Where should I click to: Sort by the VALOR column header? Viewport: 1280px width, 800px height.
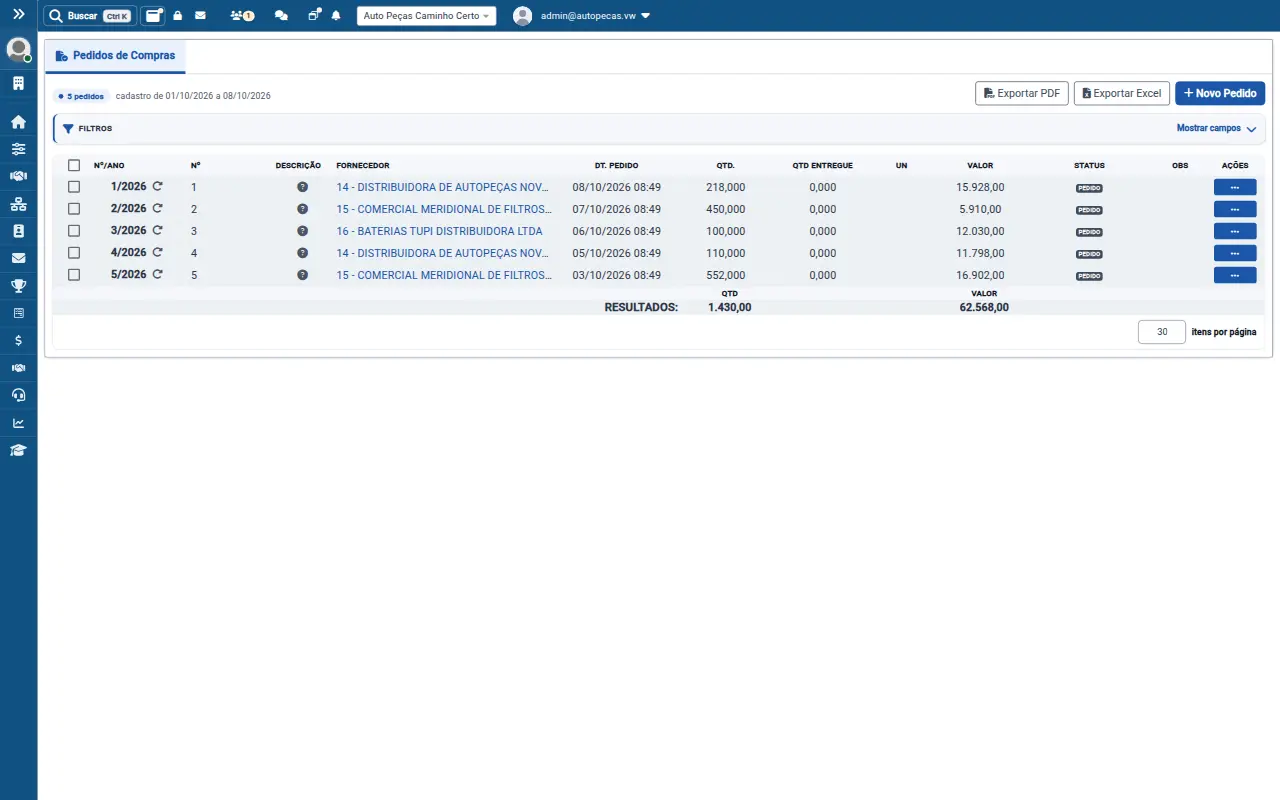(980, 165)
